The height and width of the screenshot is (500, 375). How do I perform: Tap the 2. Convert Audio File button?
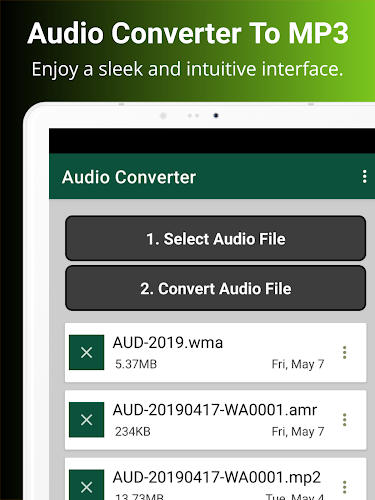(216, 288)
